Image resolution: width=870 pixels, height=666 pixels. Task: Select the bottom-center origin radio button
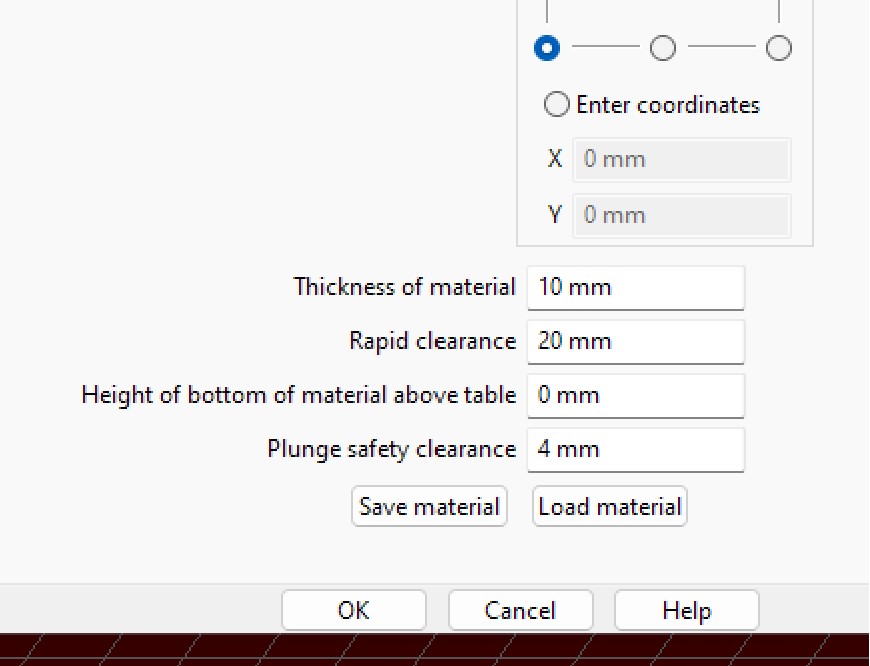(x=662, y=48)
